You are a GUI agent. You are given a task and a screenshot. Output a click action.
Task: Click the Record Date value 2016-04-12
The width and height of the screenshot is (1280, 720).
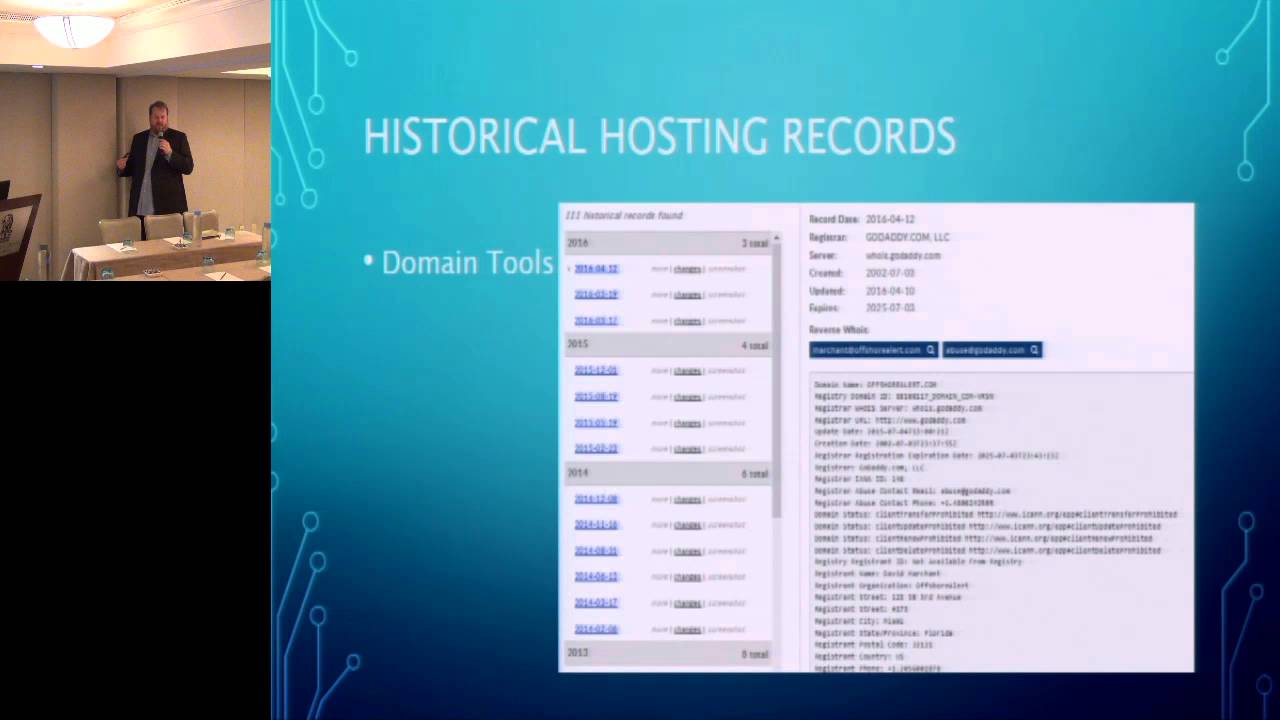point(890,219)
